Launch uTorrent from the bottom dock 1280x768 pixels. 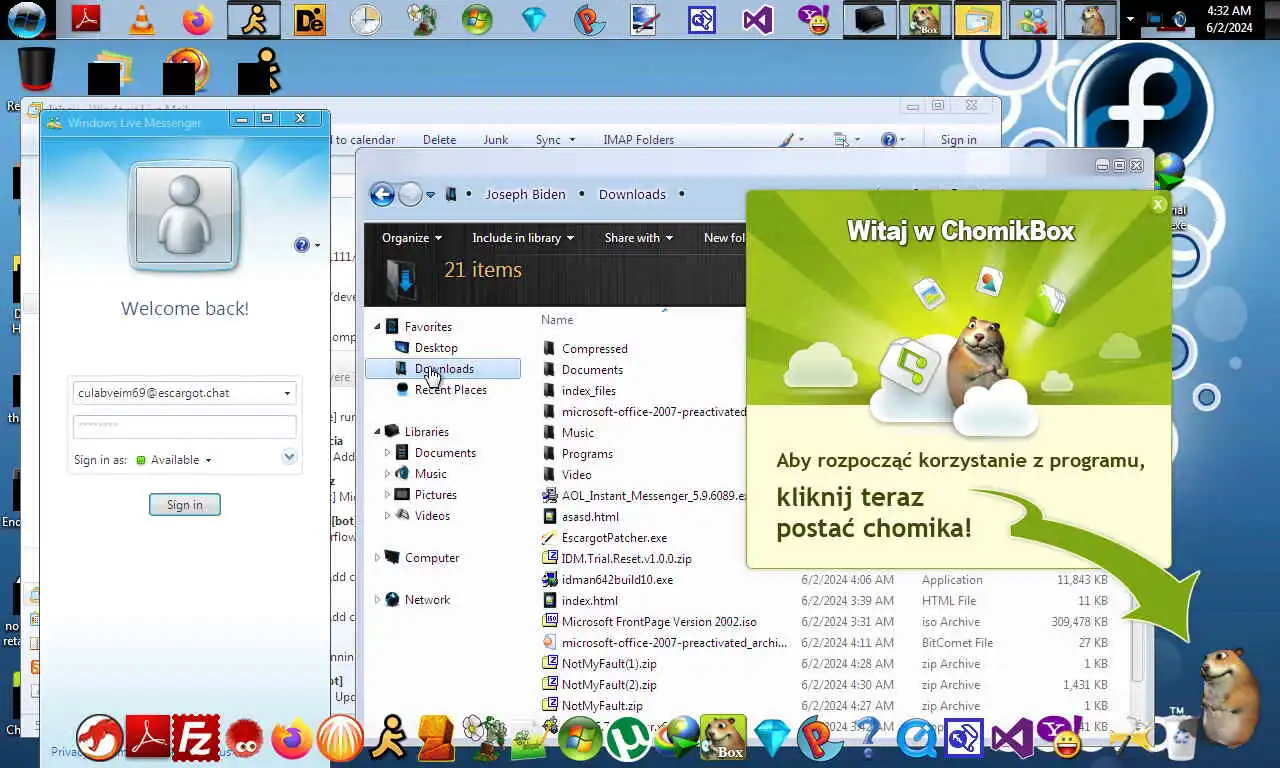(x=628, y=740)
